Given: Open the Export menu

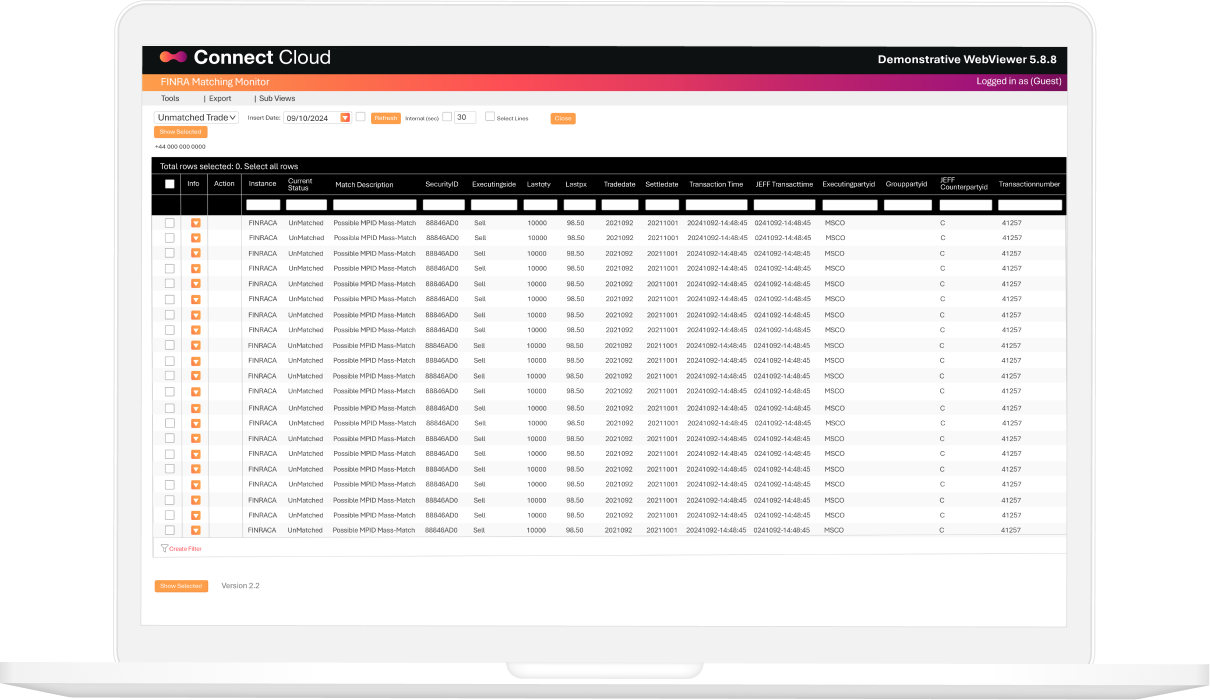Looking at the screenshot, I should click(x=220, y=99).
